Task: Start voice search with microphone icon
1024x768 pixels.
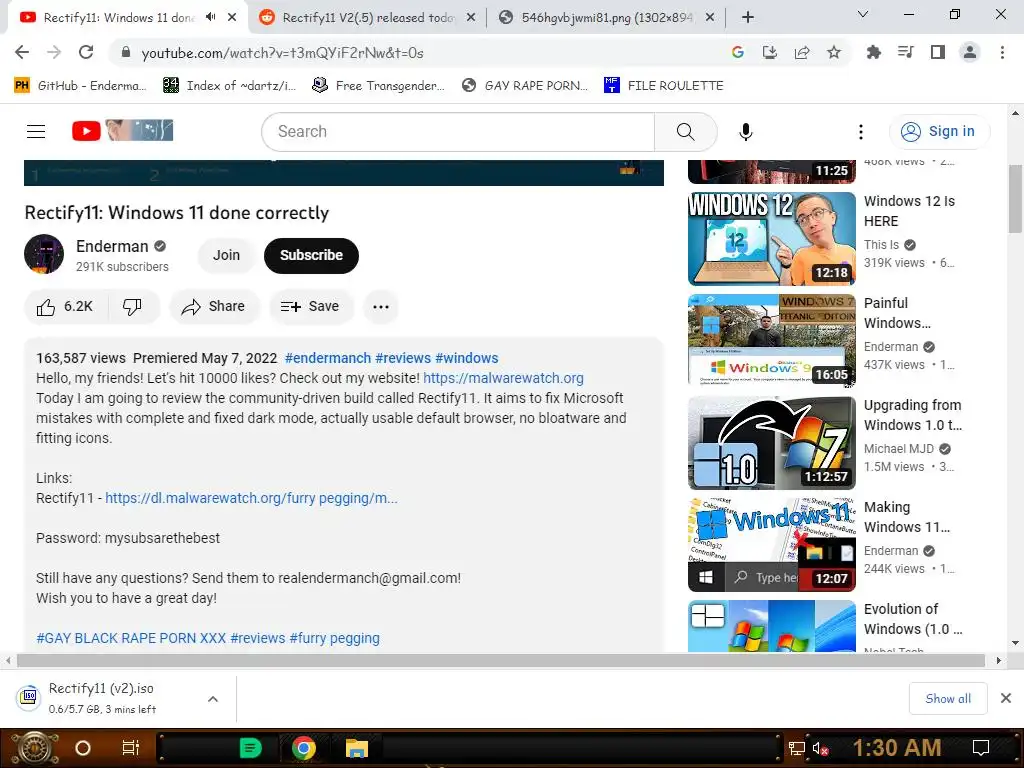Action: pos(745,131)
